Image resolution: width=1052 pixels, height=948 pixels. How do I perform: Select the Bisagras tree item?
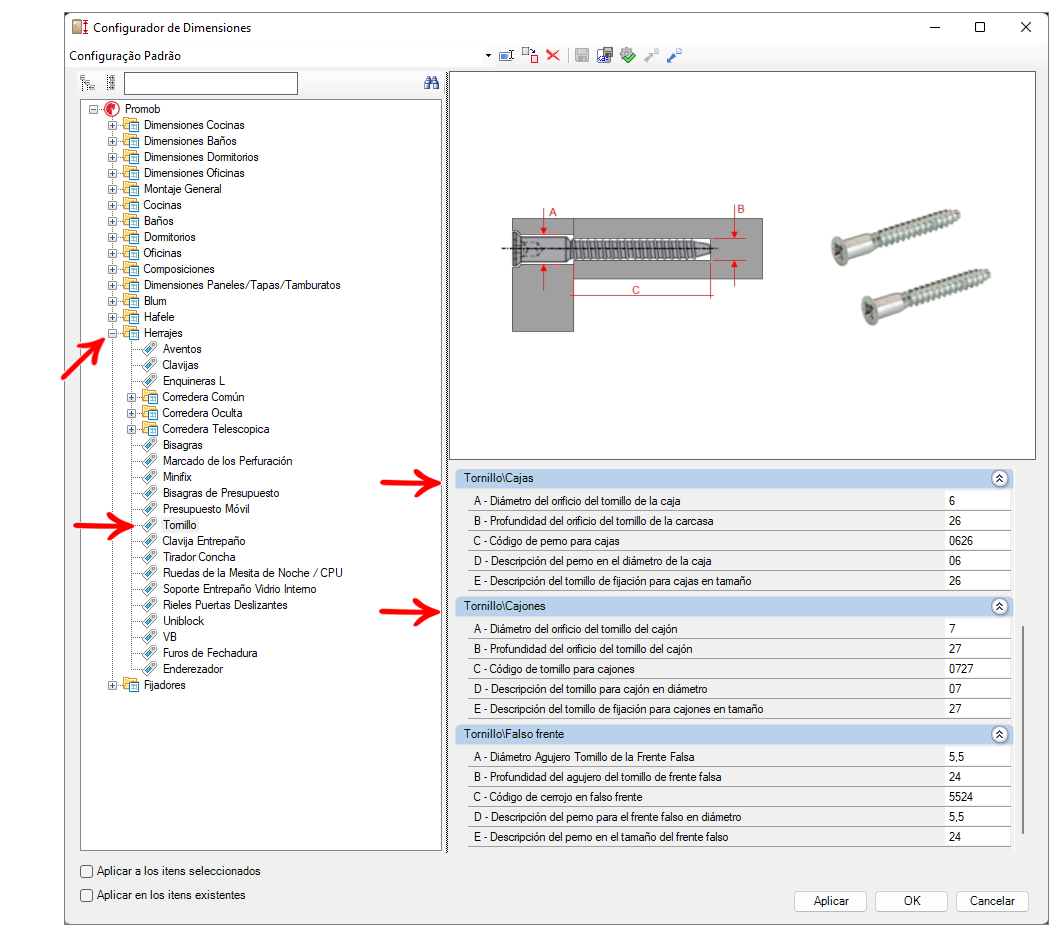pos(182,445)
